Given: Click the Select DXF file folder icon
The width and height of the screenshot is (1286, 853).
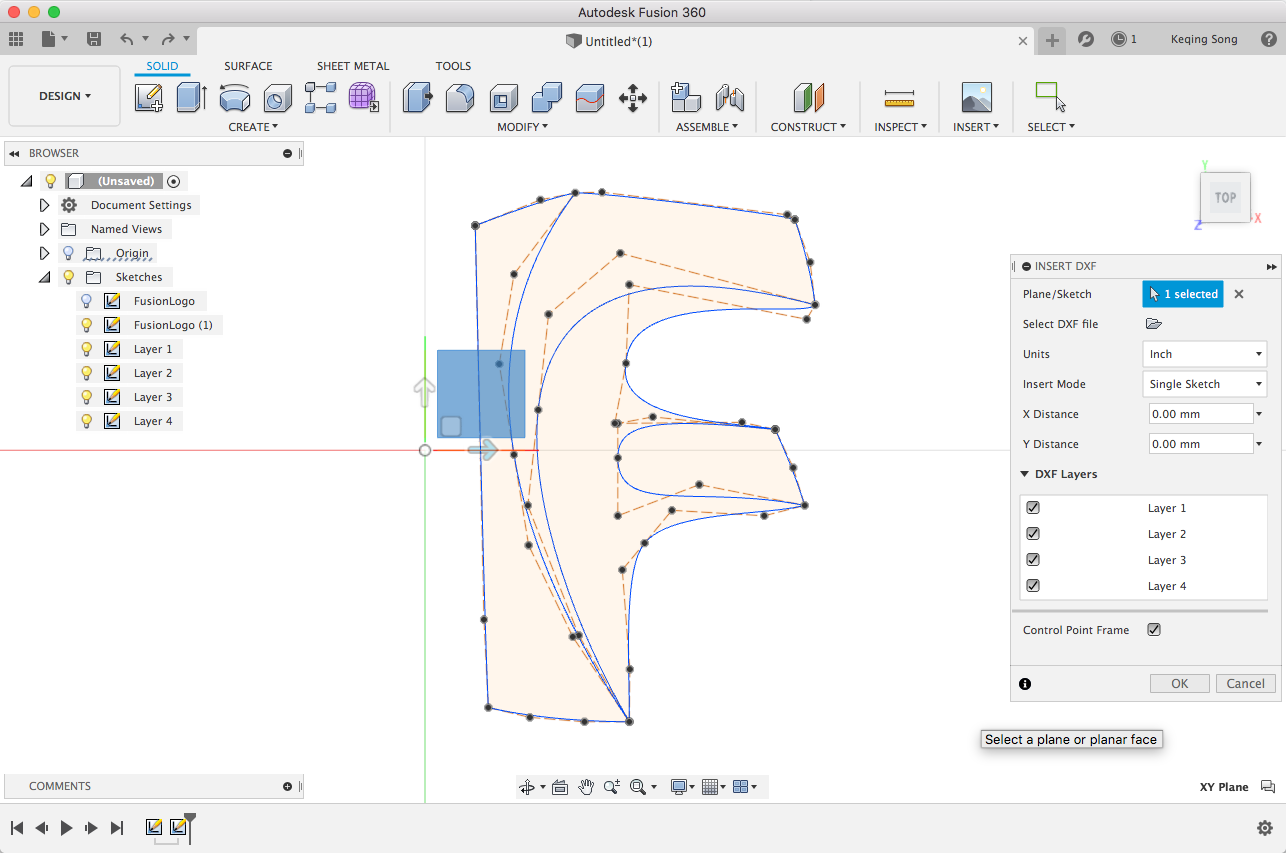Looking at the screenshot, I should pyautogui.click(x=1153, y=324).
